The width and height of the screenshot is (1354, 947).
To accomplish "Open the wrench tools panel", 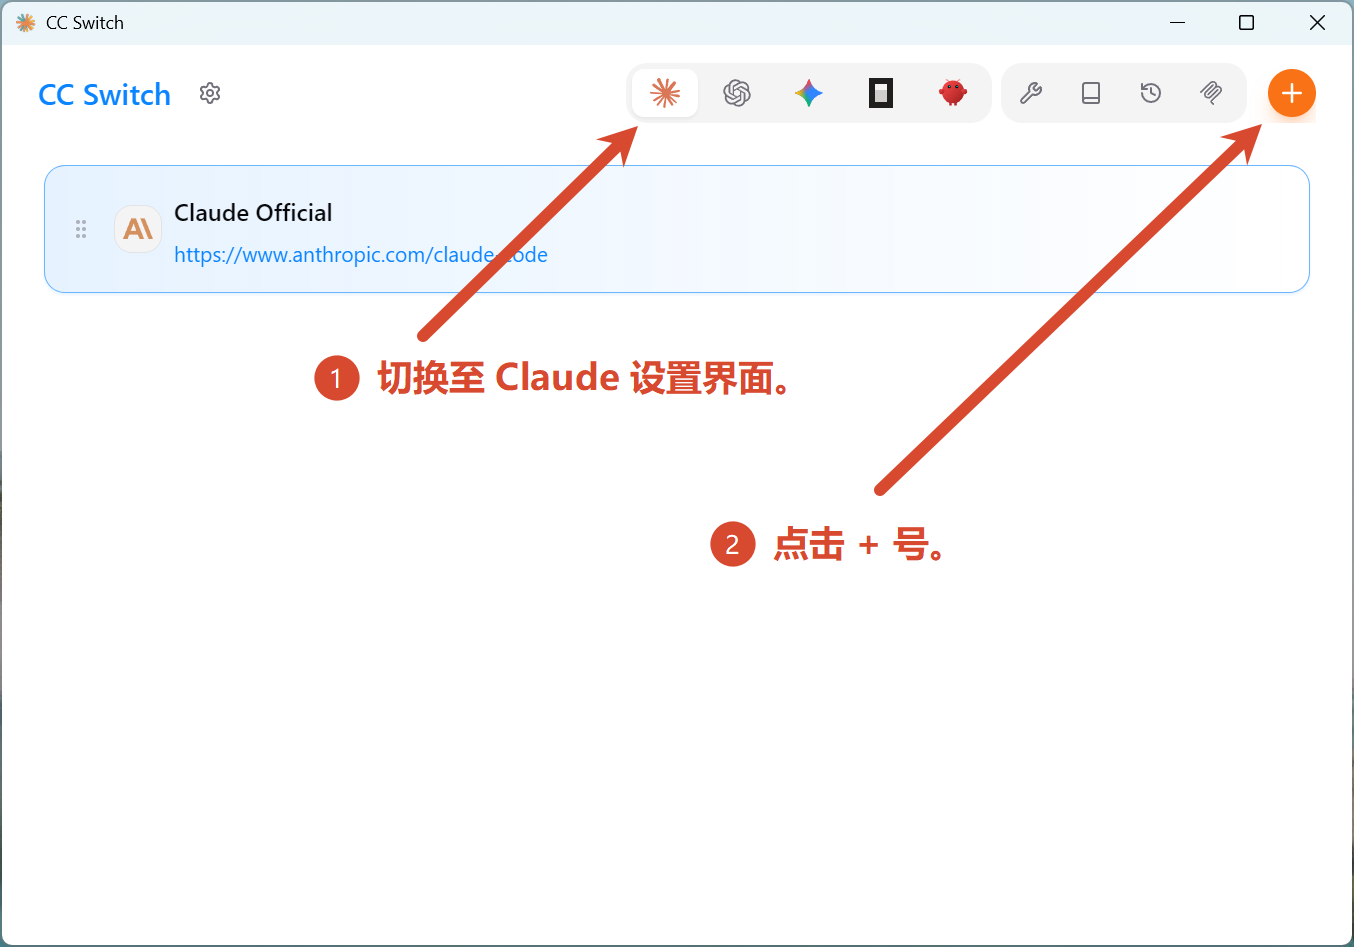I will (x=1031, y=93).
